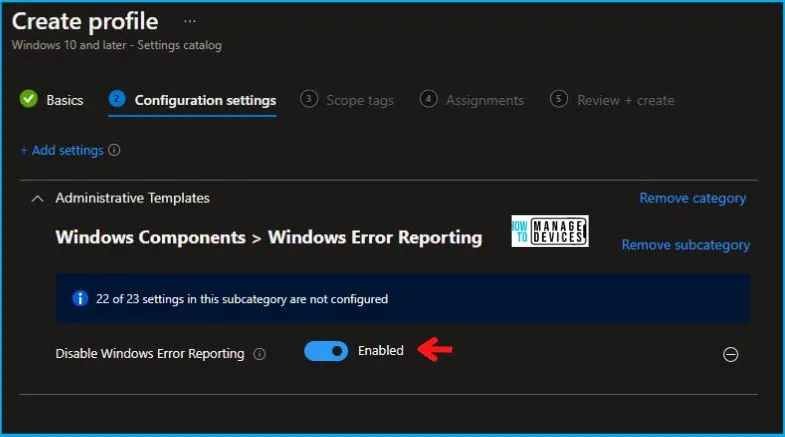Screen dimensions: 785x437
Task: Click the '22 of 23 settings' message
Action: [x=242, y=299]
